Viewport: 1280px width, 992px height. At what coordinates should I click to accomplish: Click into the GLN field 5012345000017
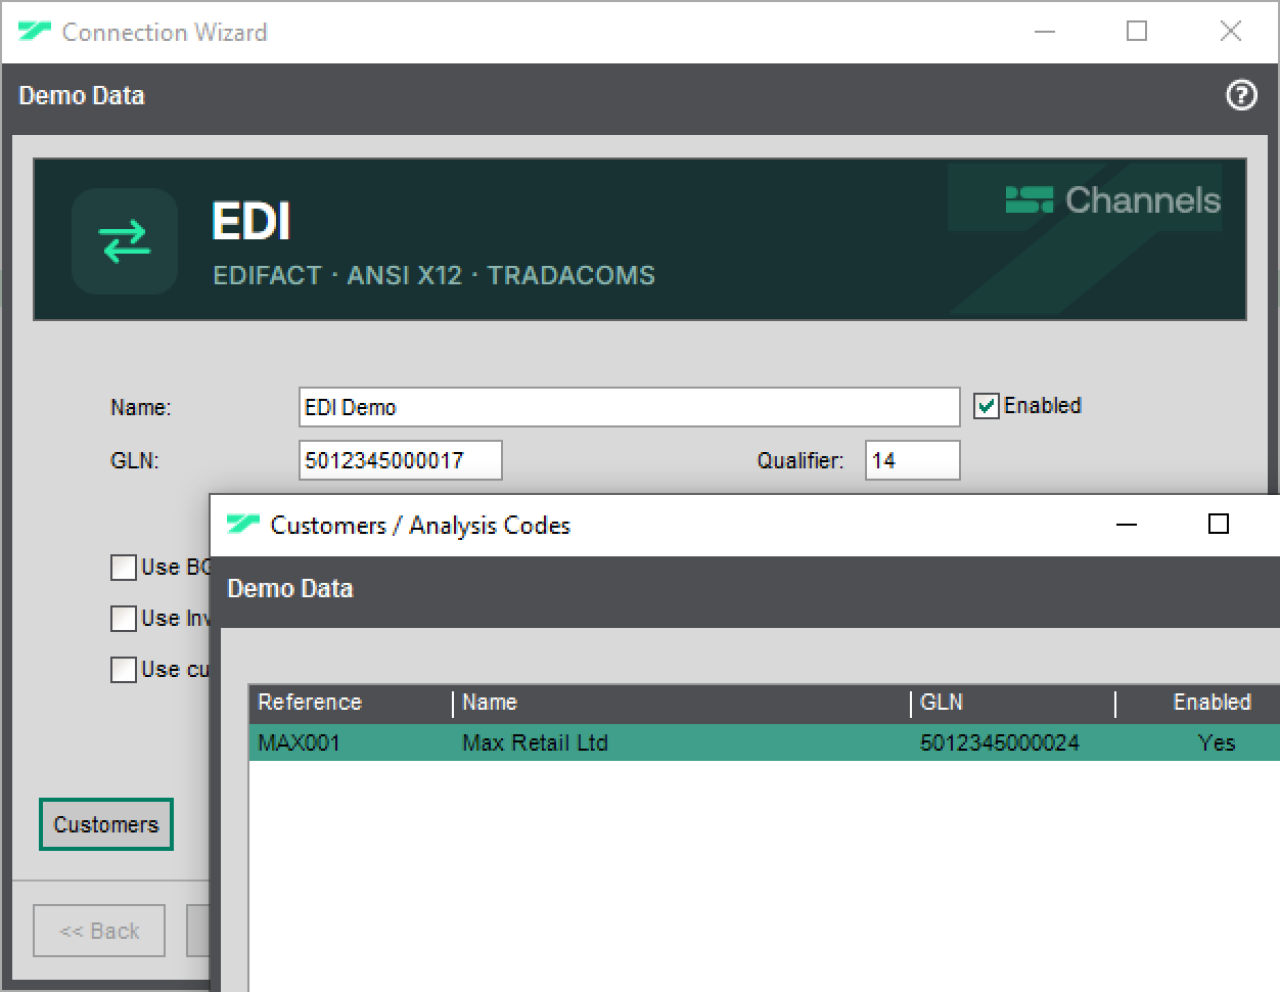400,460
